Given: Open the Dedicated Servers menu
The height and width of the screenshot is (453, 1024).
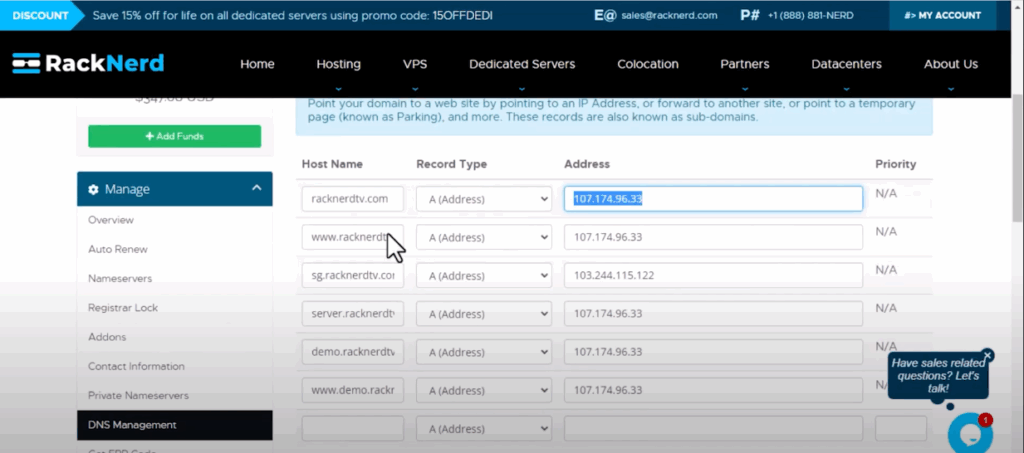Looking at the screenshot, I should pos(522,64).
